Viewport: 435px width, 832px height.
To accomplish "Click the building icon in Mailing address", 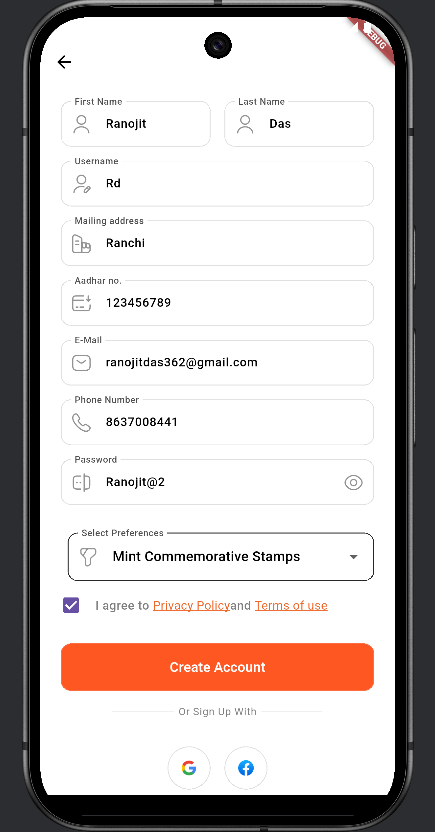I will (81, 244).
